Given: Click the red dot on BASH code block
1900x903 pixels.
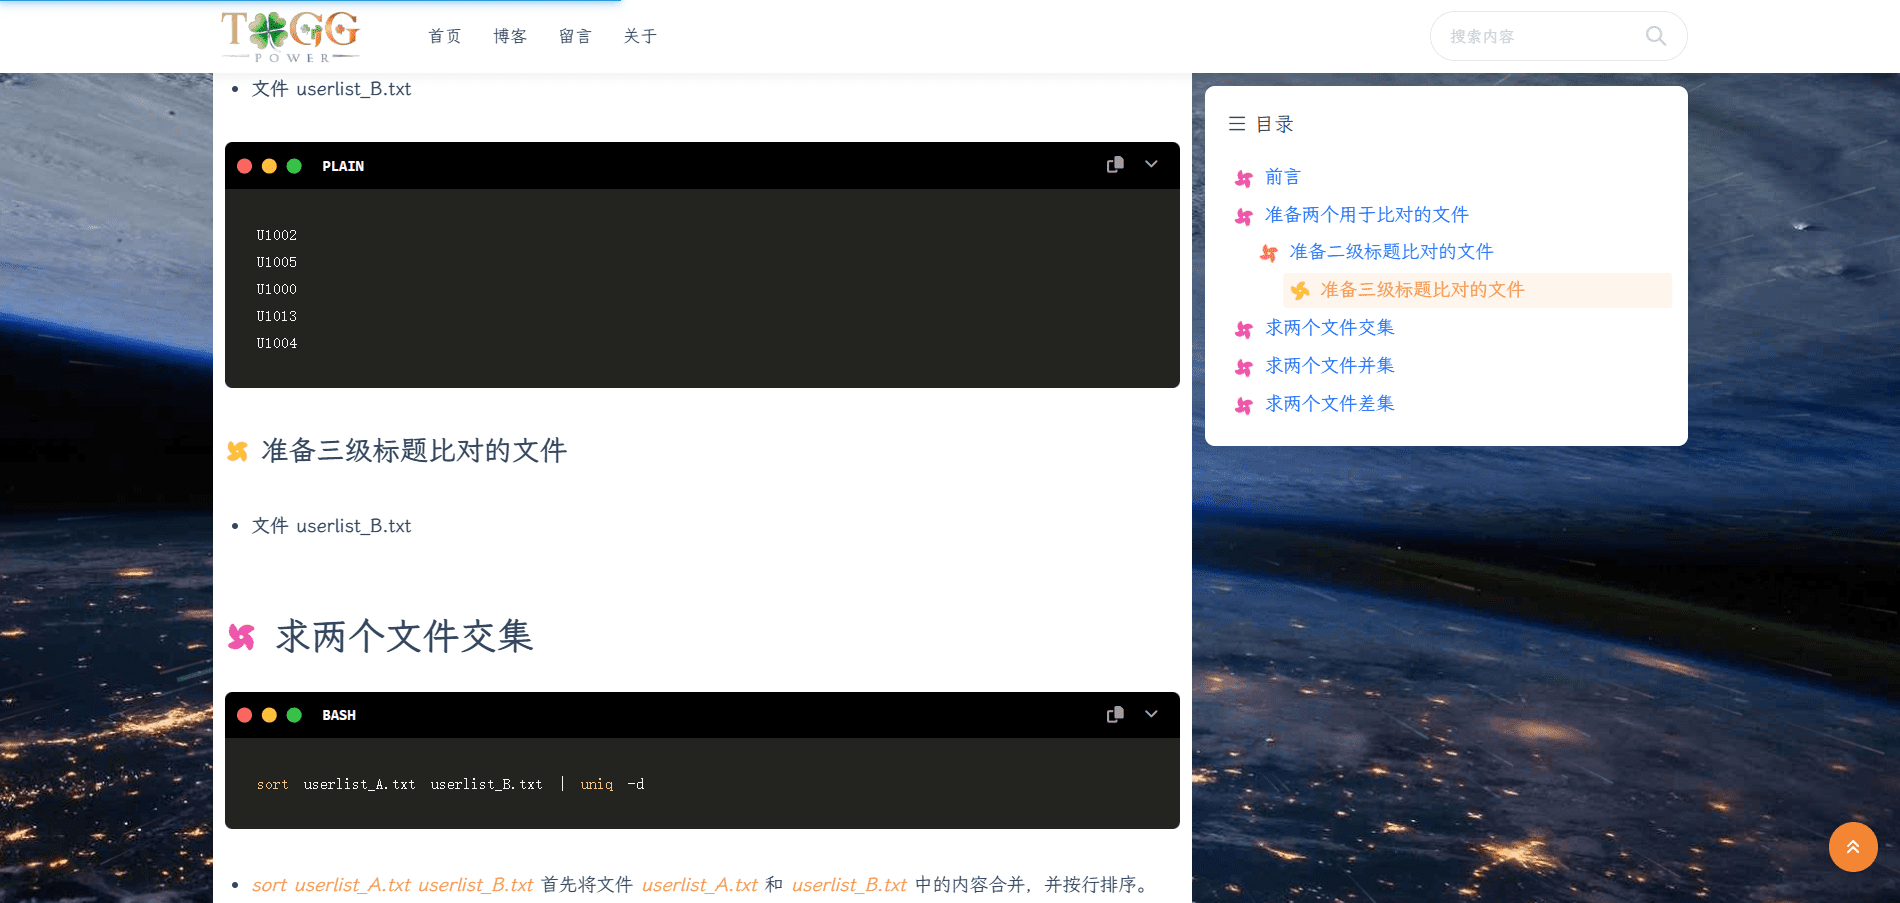Looking at the screenshot, I should (244, 715).
